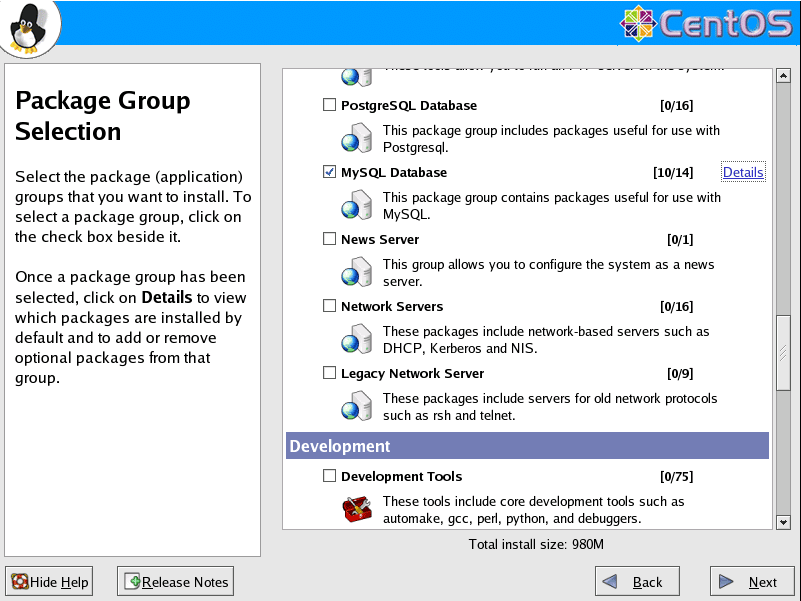Viewport: 801px width, 601px height.
Task: Hide the Help panel
Action: tap(50, 582)
